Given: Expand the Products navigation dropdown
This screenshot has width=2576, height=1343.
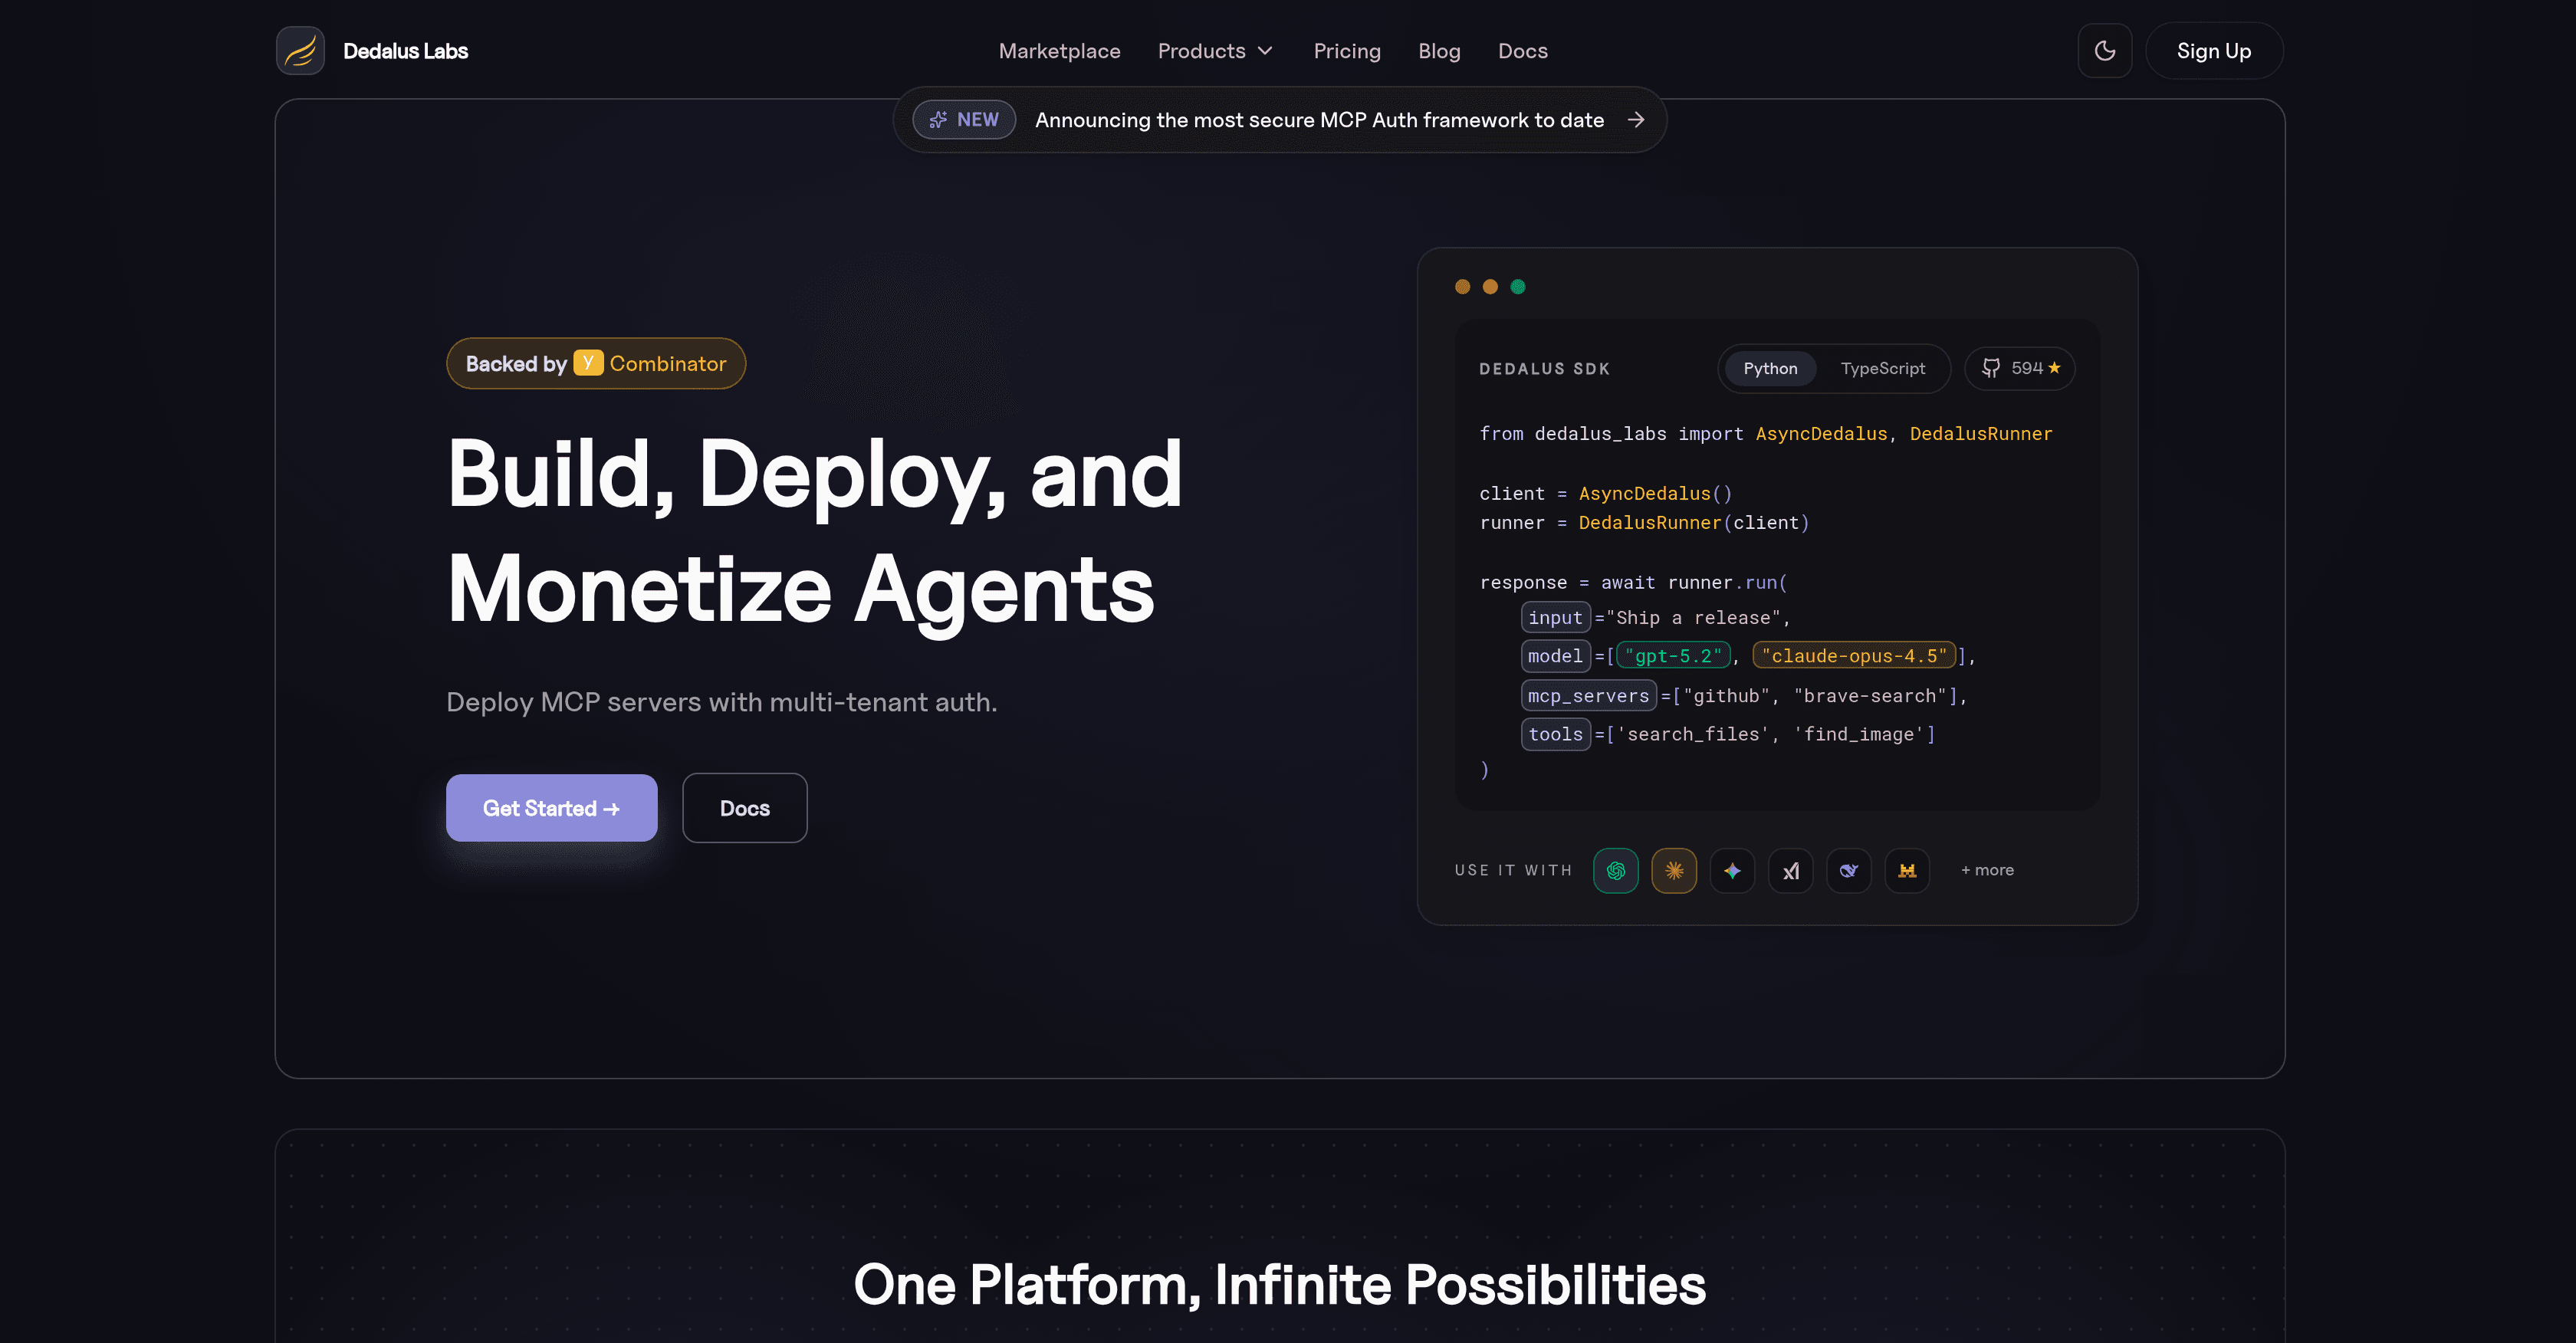Looking at the screenshot, I should [1215, 50].
